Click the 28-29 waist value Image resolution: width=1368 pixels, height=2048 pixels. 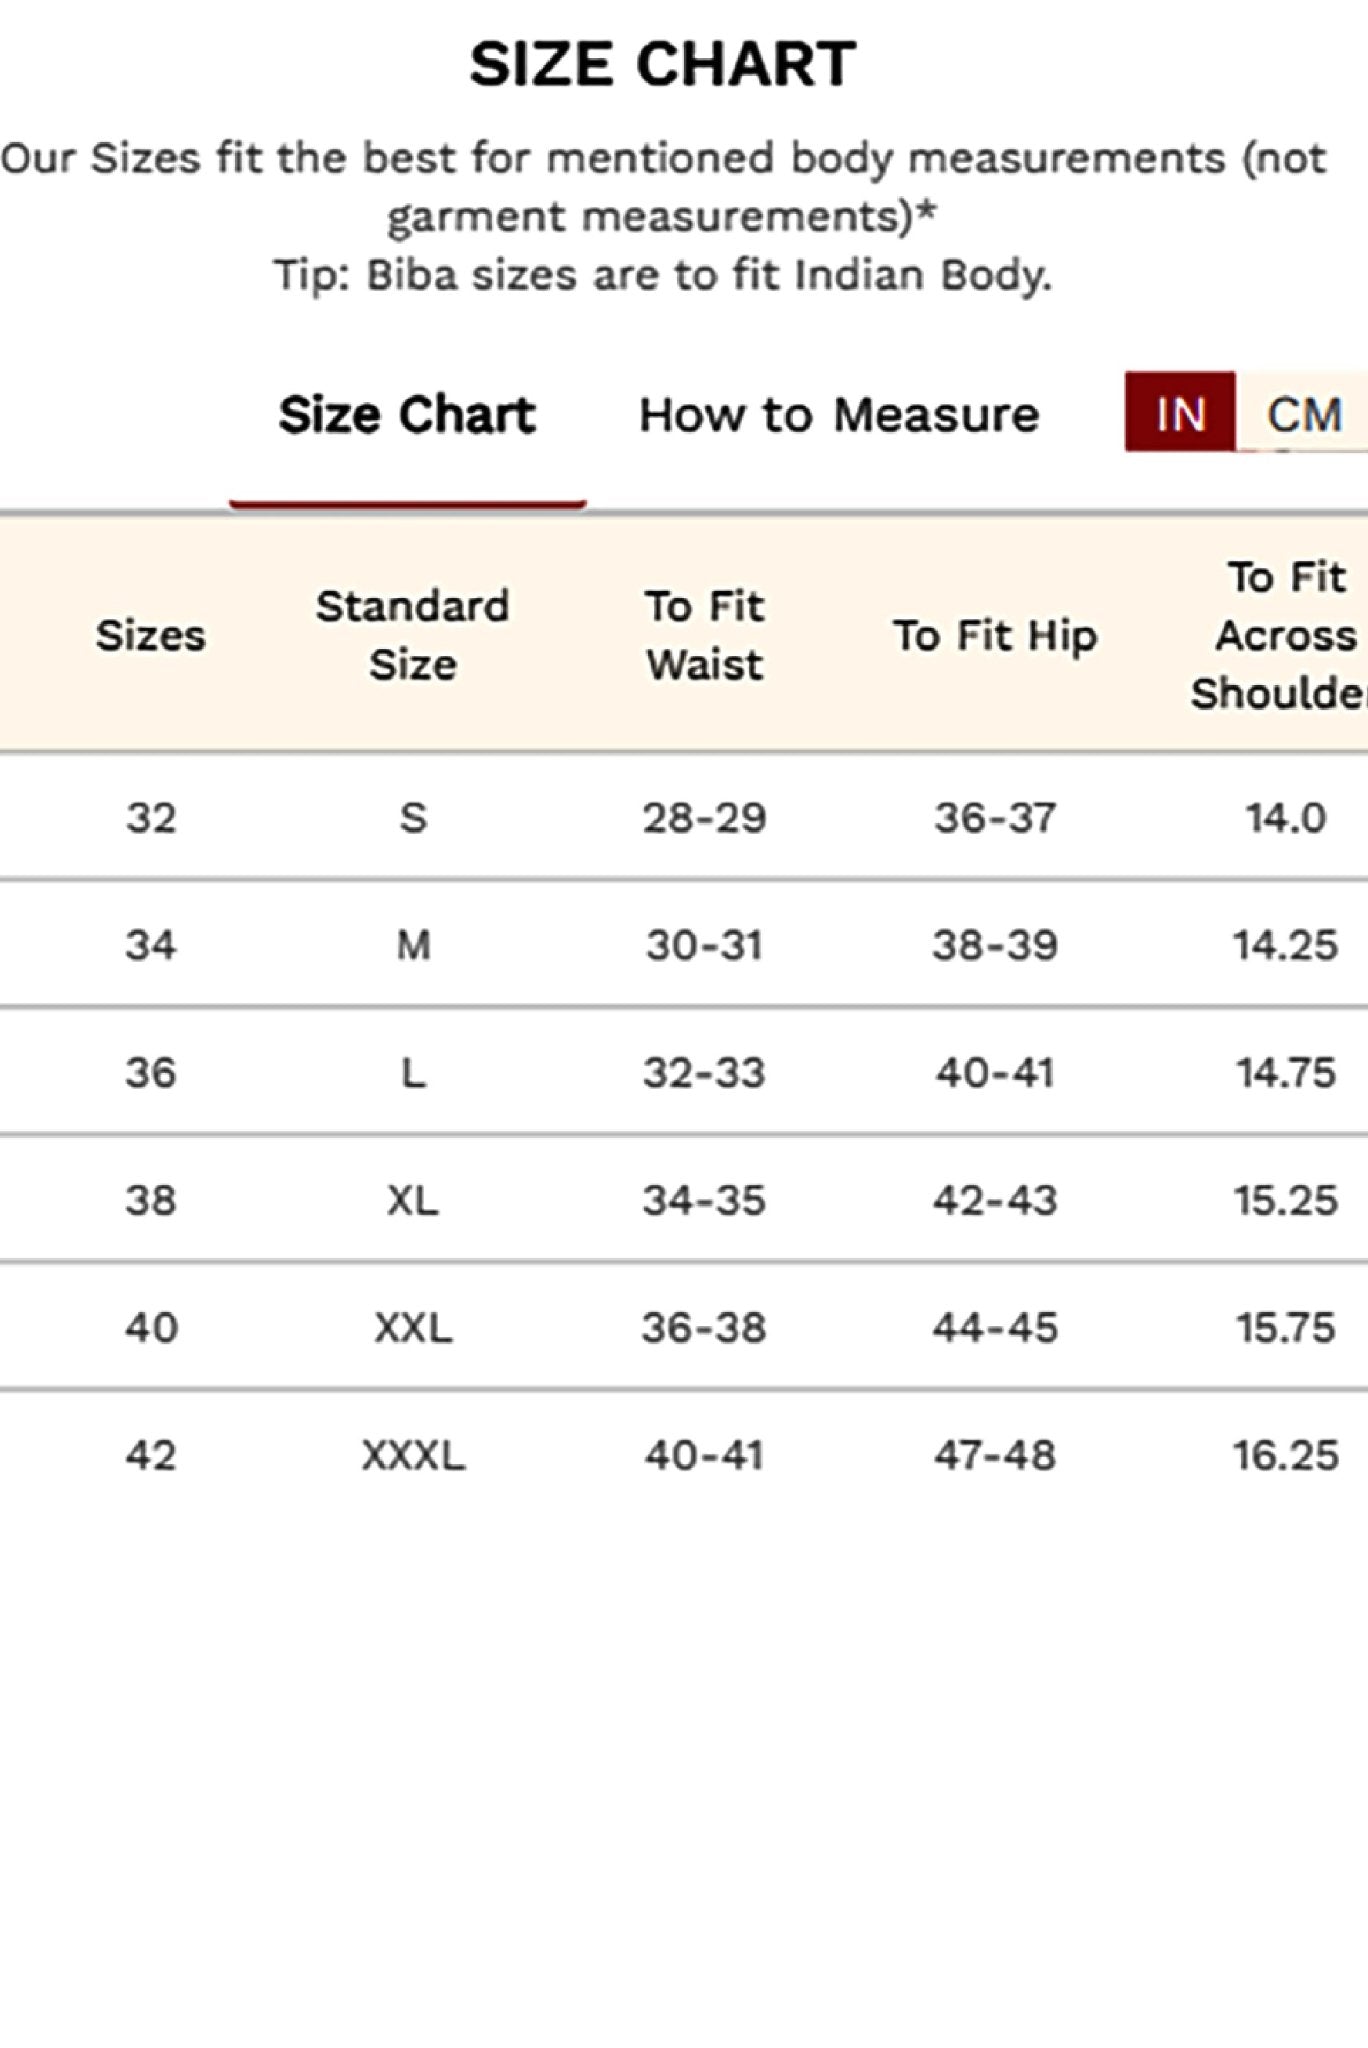pos(704,818)
